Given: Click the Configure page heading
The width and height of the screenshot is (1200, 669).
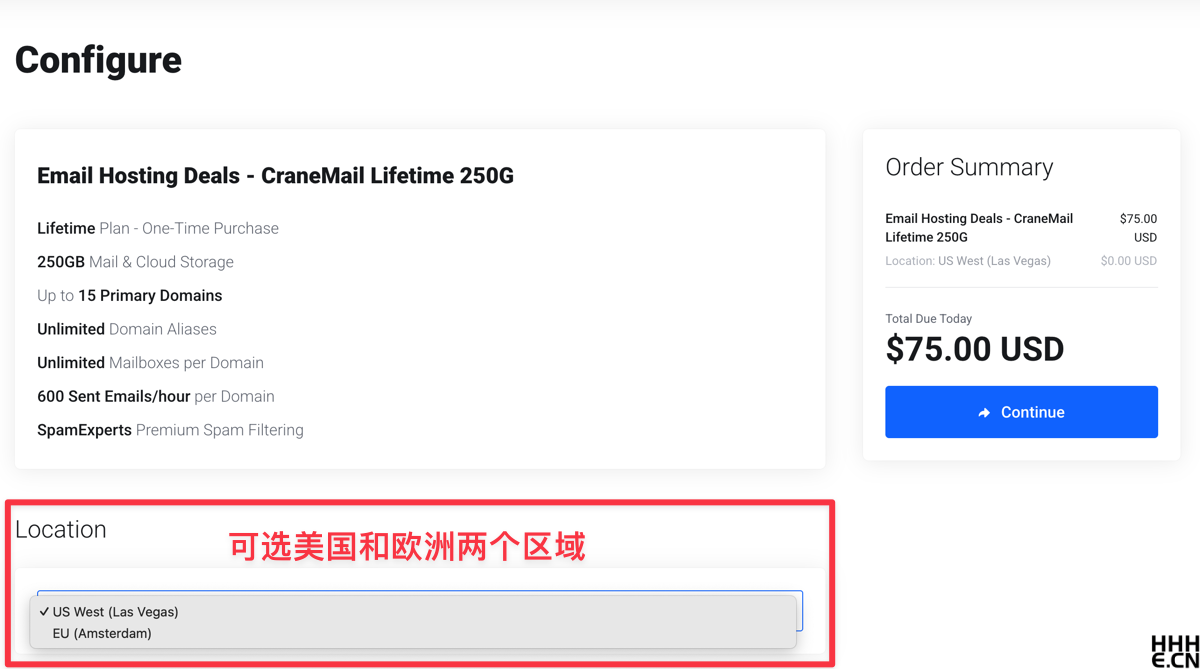Looking at the screenshot, I should 98,60.
